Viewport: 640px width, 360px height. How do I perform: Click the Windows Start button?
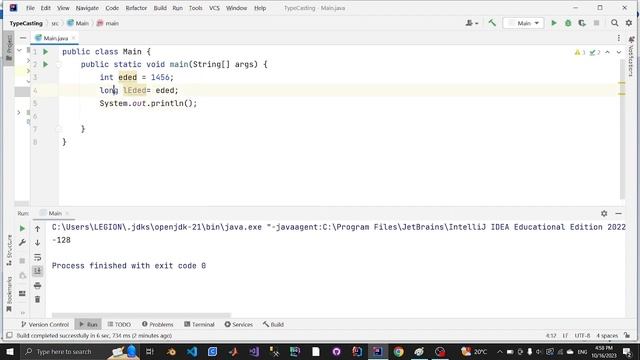click(x=9, y=351)
